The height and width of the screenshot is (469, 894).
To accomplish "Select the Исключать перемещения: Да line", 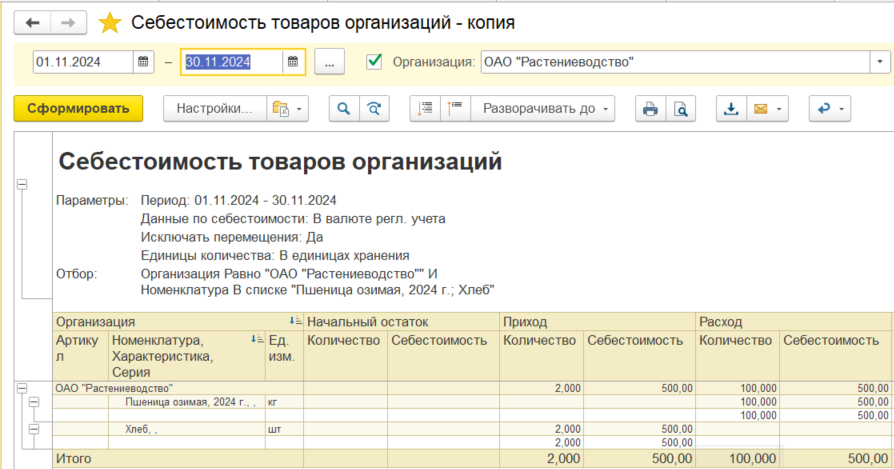I will coord(231,237).
